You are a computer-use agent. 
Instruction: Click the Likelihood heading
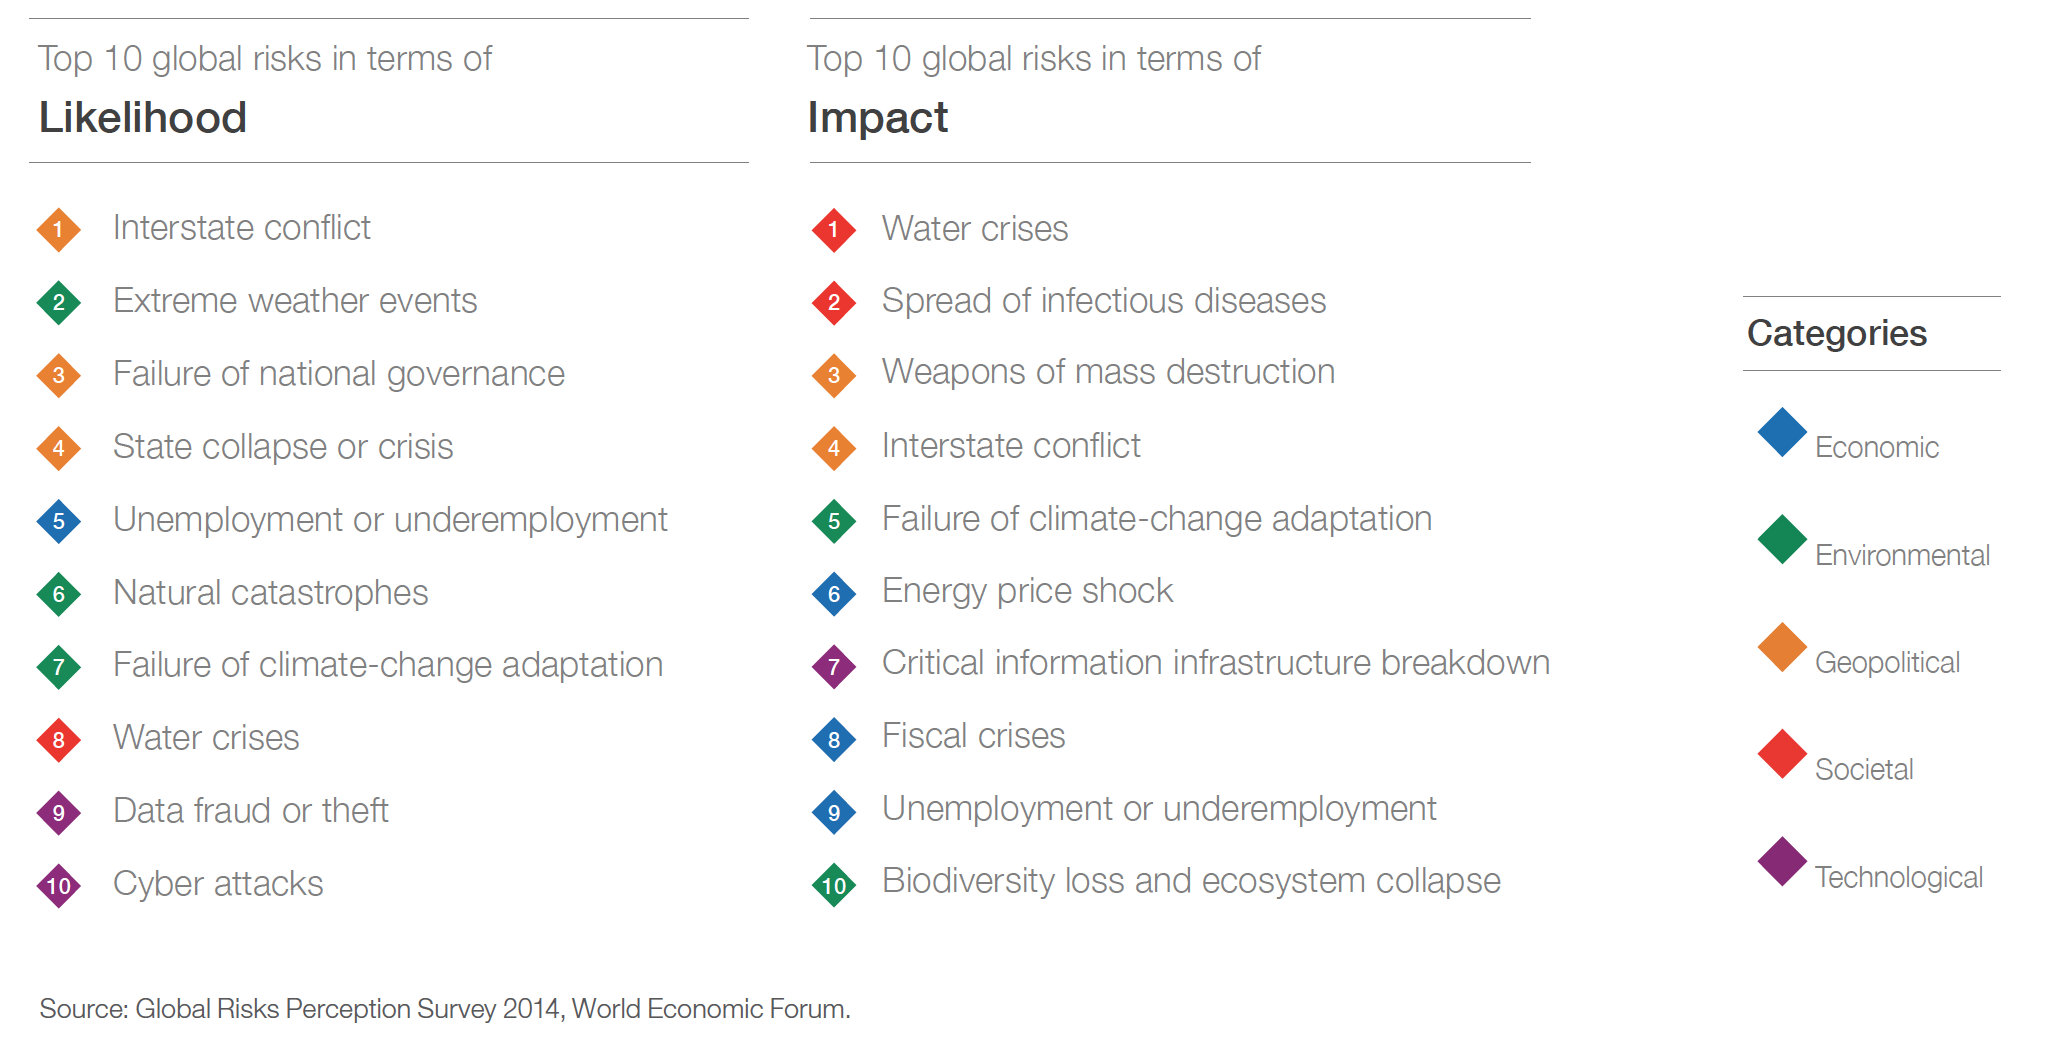click(x=143, y=118)
